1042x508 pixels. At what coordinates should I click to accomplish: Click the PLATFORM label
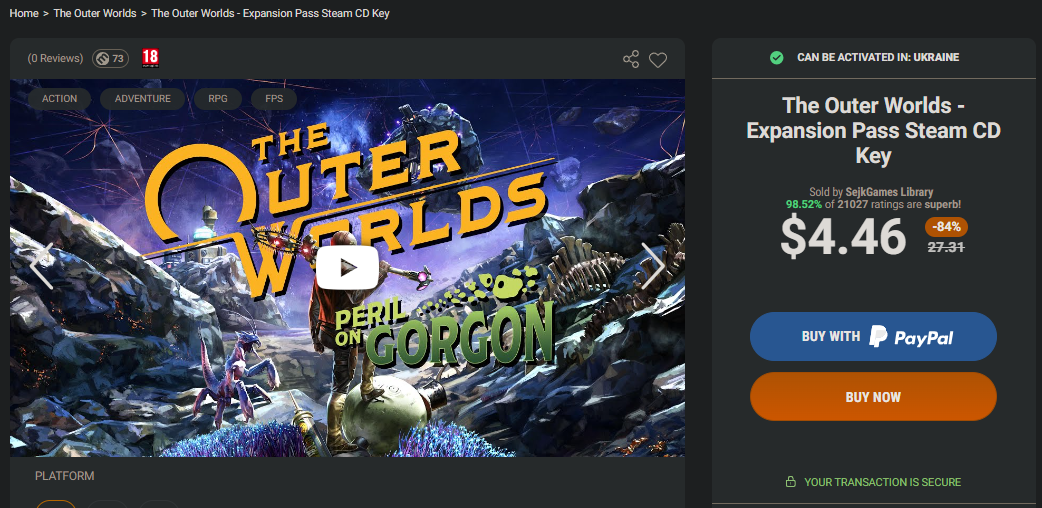64,476
